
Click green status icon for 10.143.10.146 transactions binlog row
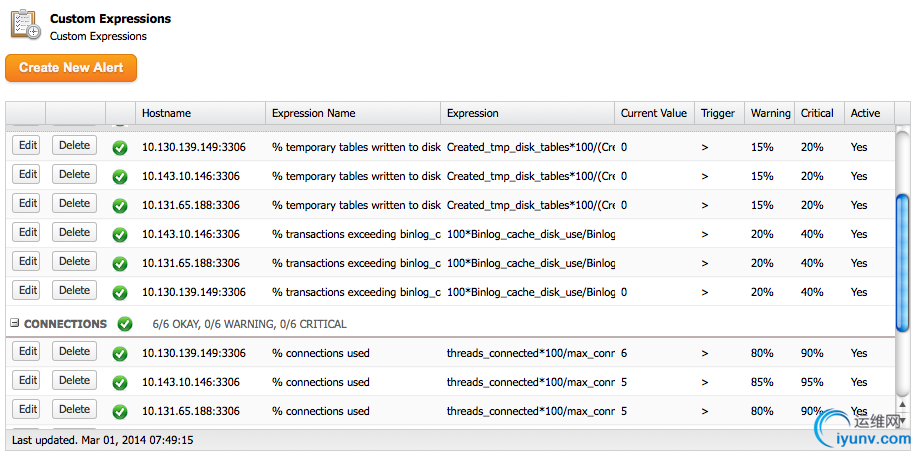click(120, 234)
